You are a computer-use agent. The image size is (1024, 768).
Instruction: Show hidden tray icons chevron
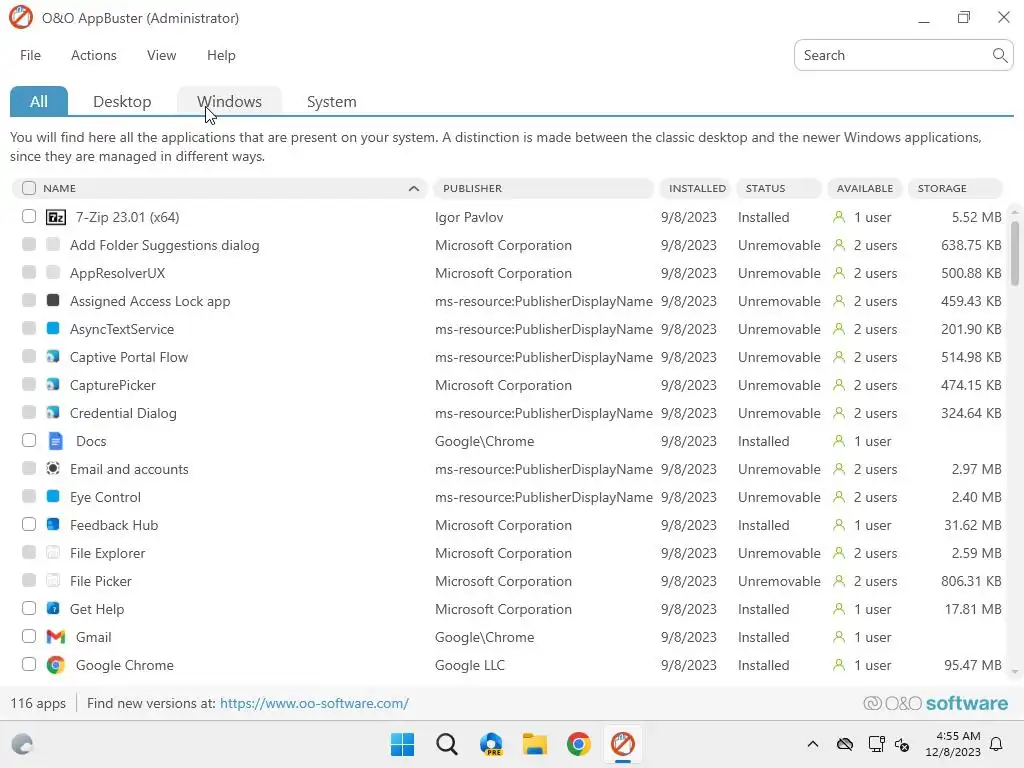click(812, 744)
